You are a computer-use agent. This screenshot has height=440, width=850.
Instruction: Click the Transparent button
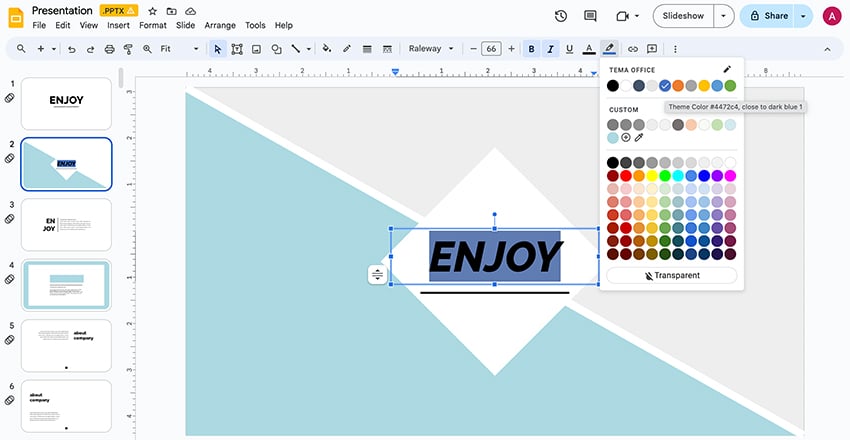point(671,275)
